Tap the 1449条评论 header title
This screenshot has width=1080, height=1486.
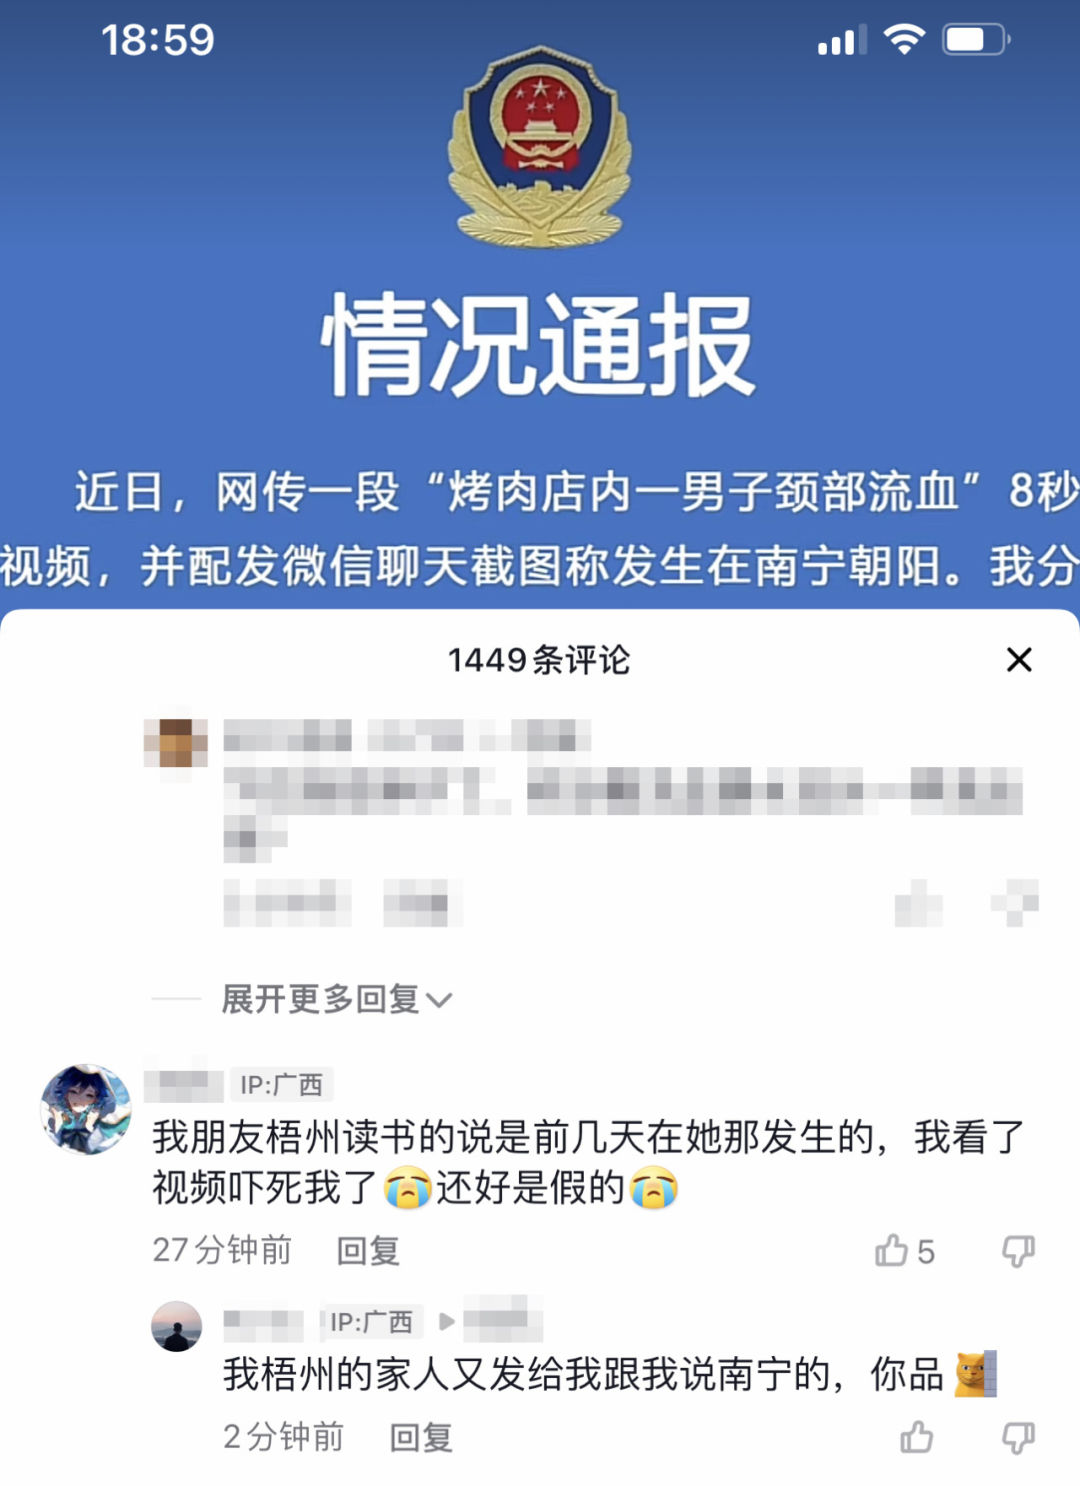point(539,660)
